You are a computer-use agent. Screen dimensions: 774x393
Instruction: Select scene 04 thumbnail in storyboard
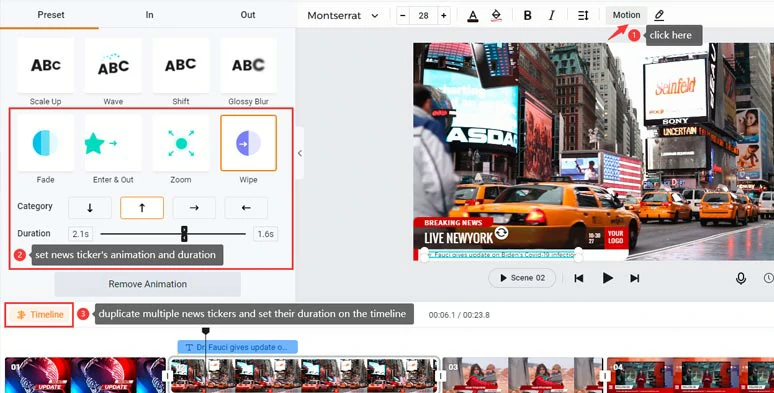coord(691,375)
